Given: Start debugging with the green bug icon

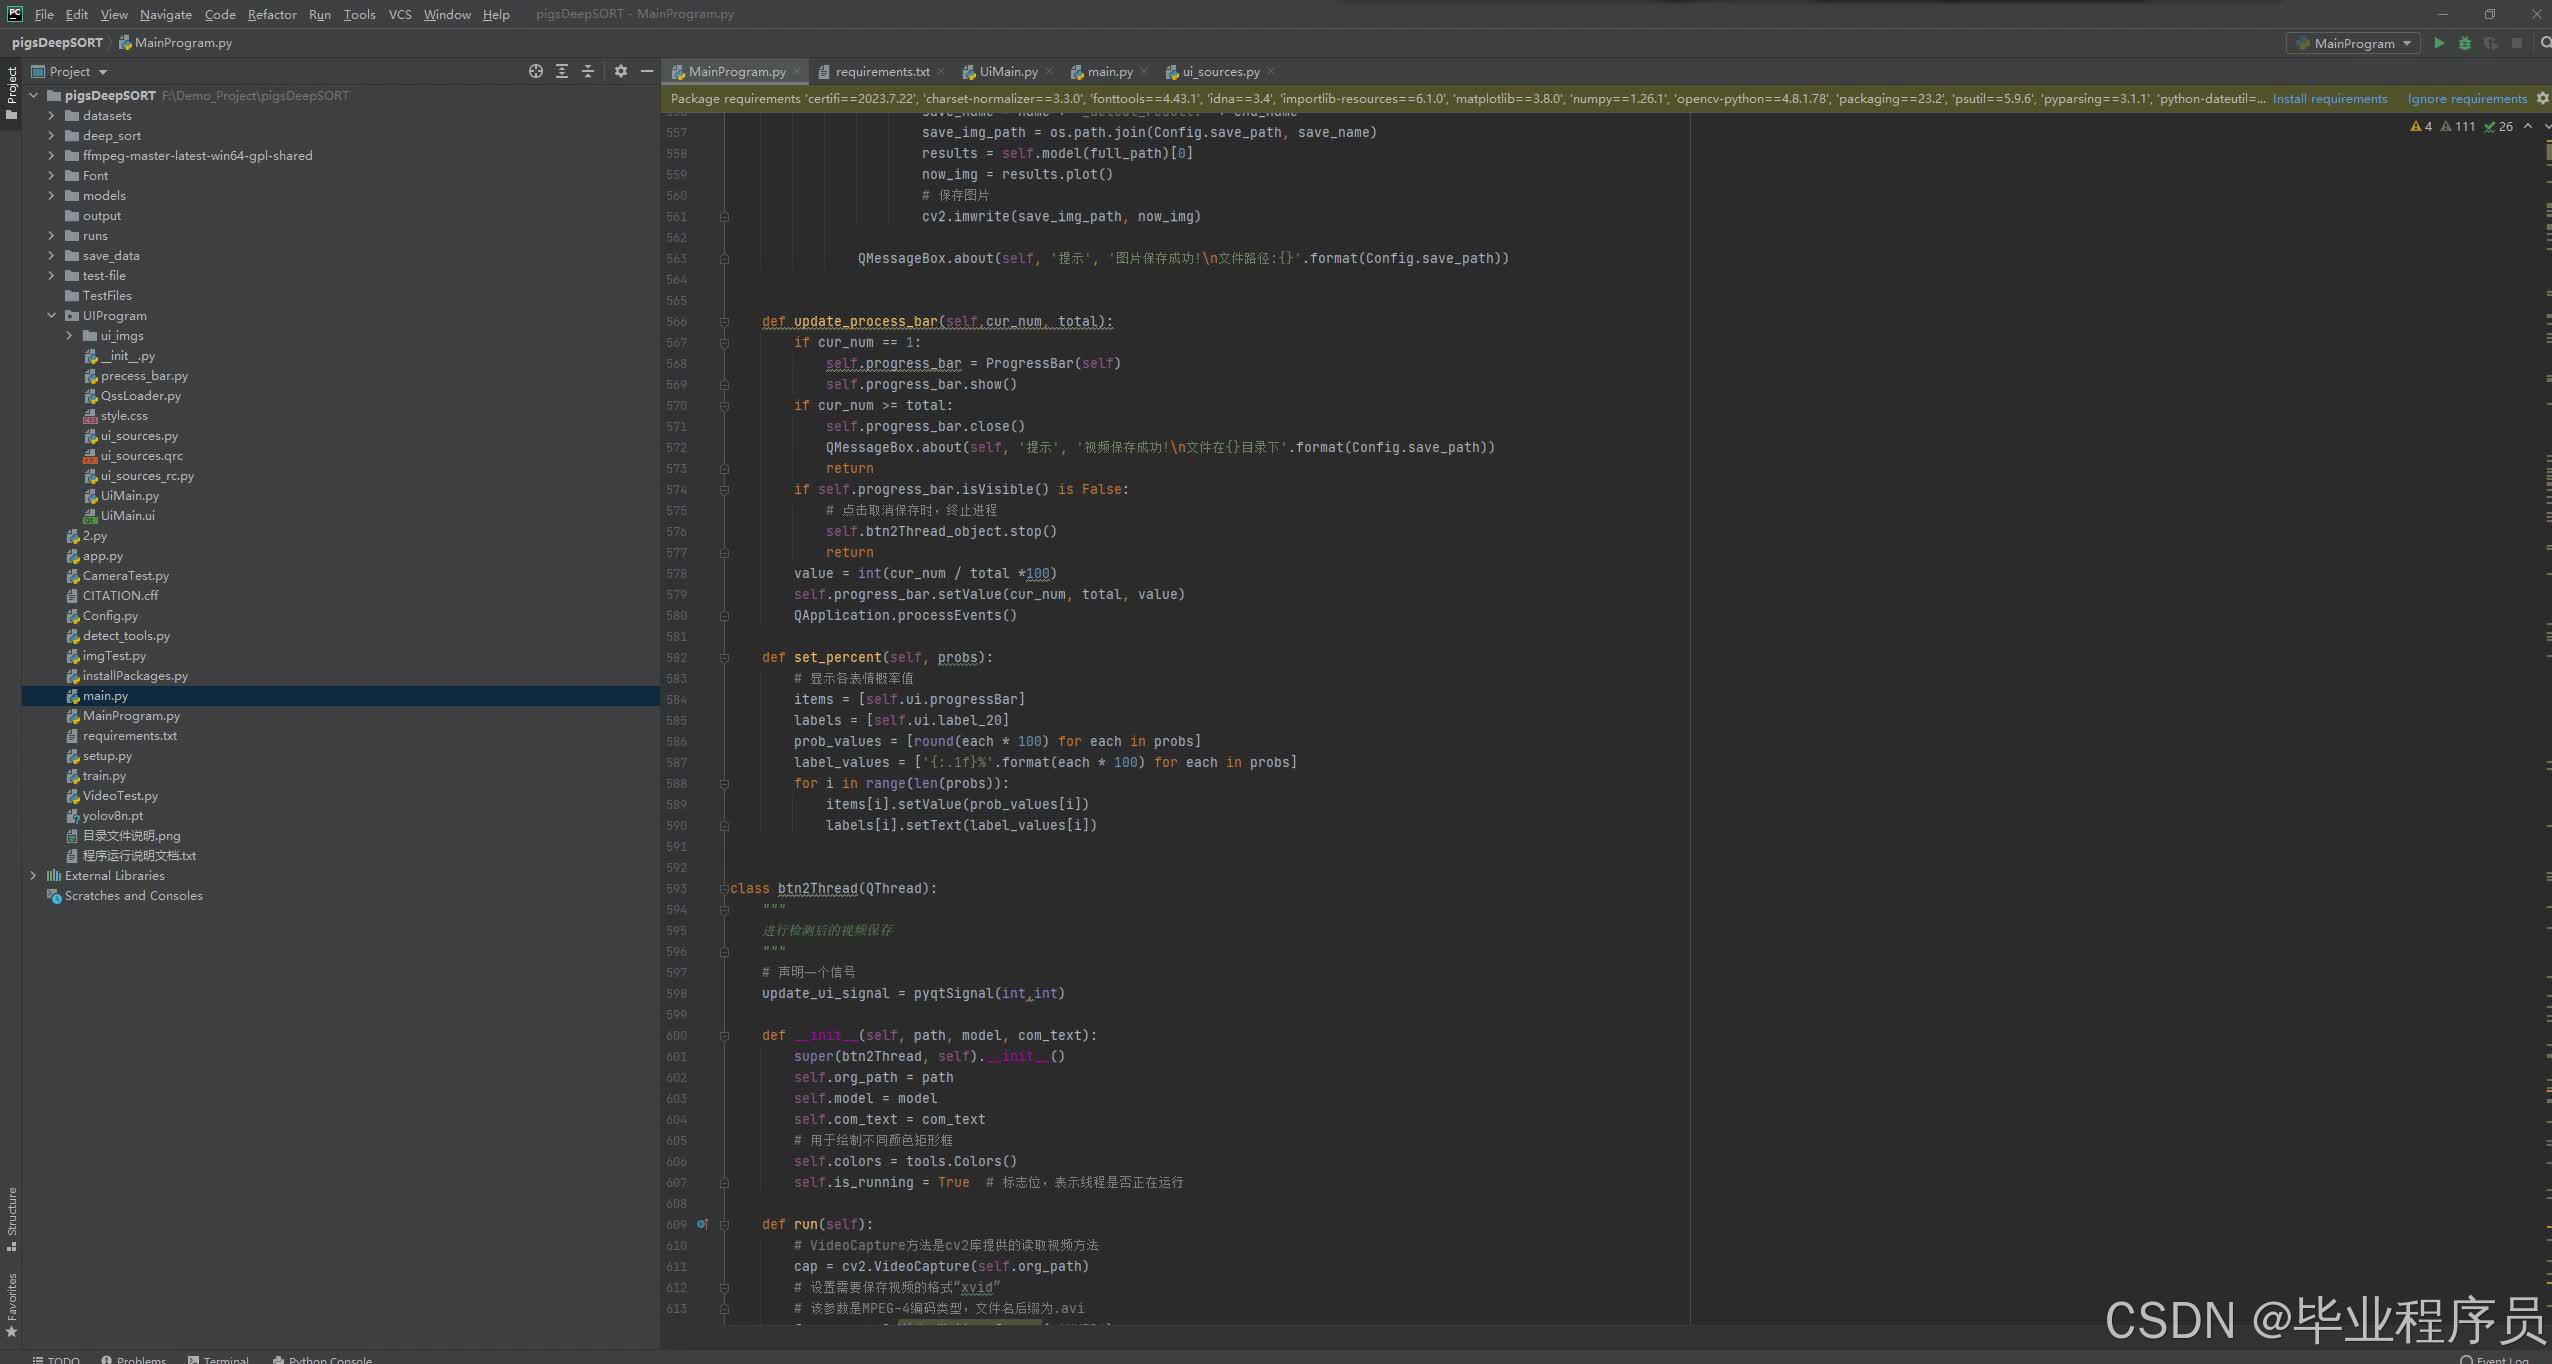Looking at the screenshot, I should pyautogui.click(x=2465, y=43).
